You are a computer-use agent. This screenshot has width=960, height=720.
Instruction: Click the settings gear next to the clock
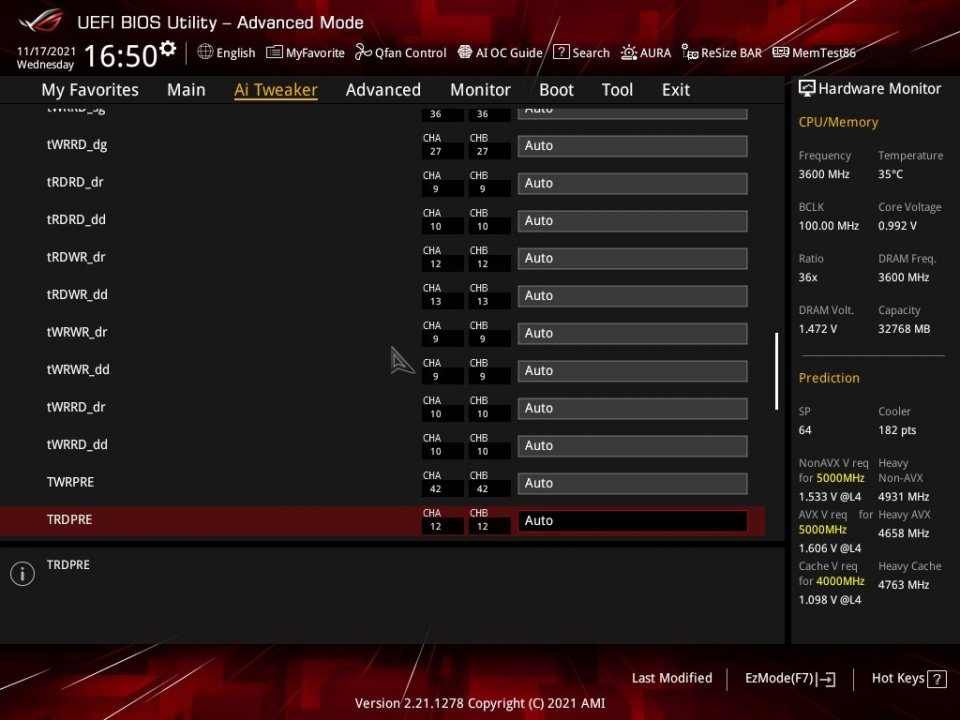(168, 48)
